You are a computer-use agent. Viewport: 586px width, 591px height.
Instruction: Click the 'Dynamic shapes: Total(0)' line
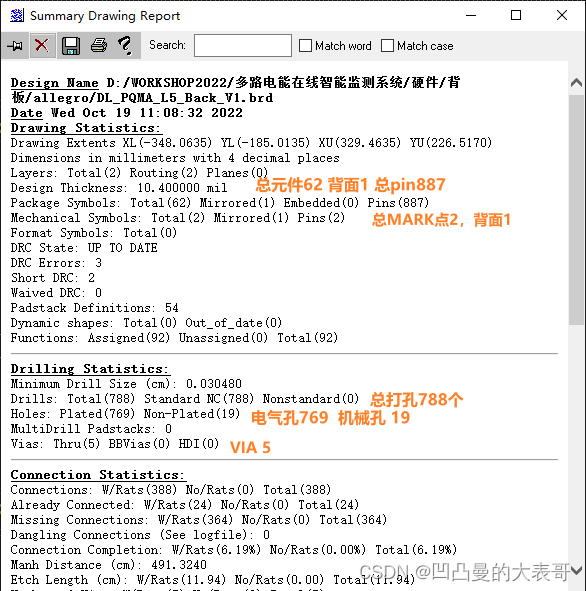tap(146, 323)
